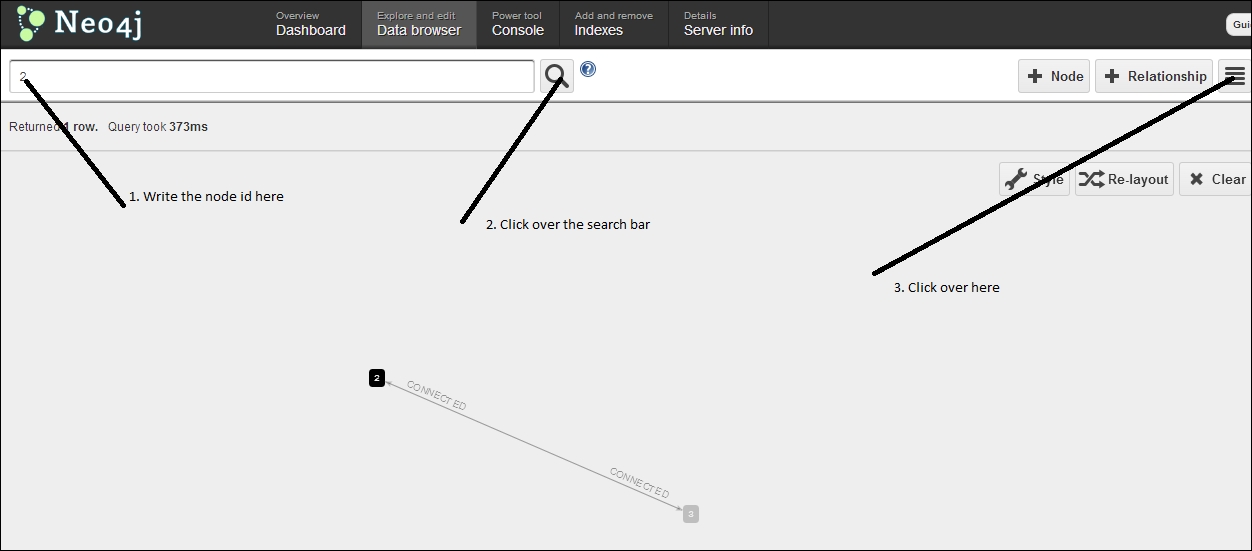Click the CONNECTED label nearest node 3
Screen dimensions: 1252x551
point(640,482)
